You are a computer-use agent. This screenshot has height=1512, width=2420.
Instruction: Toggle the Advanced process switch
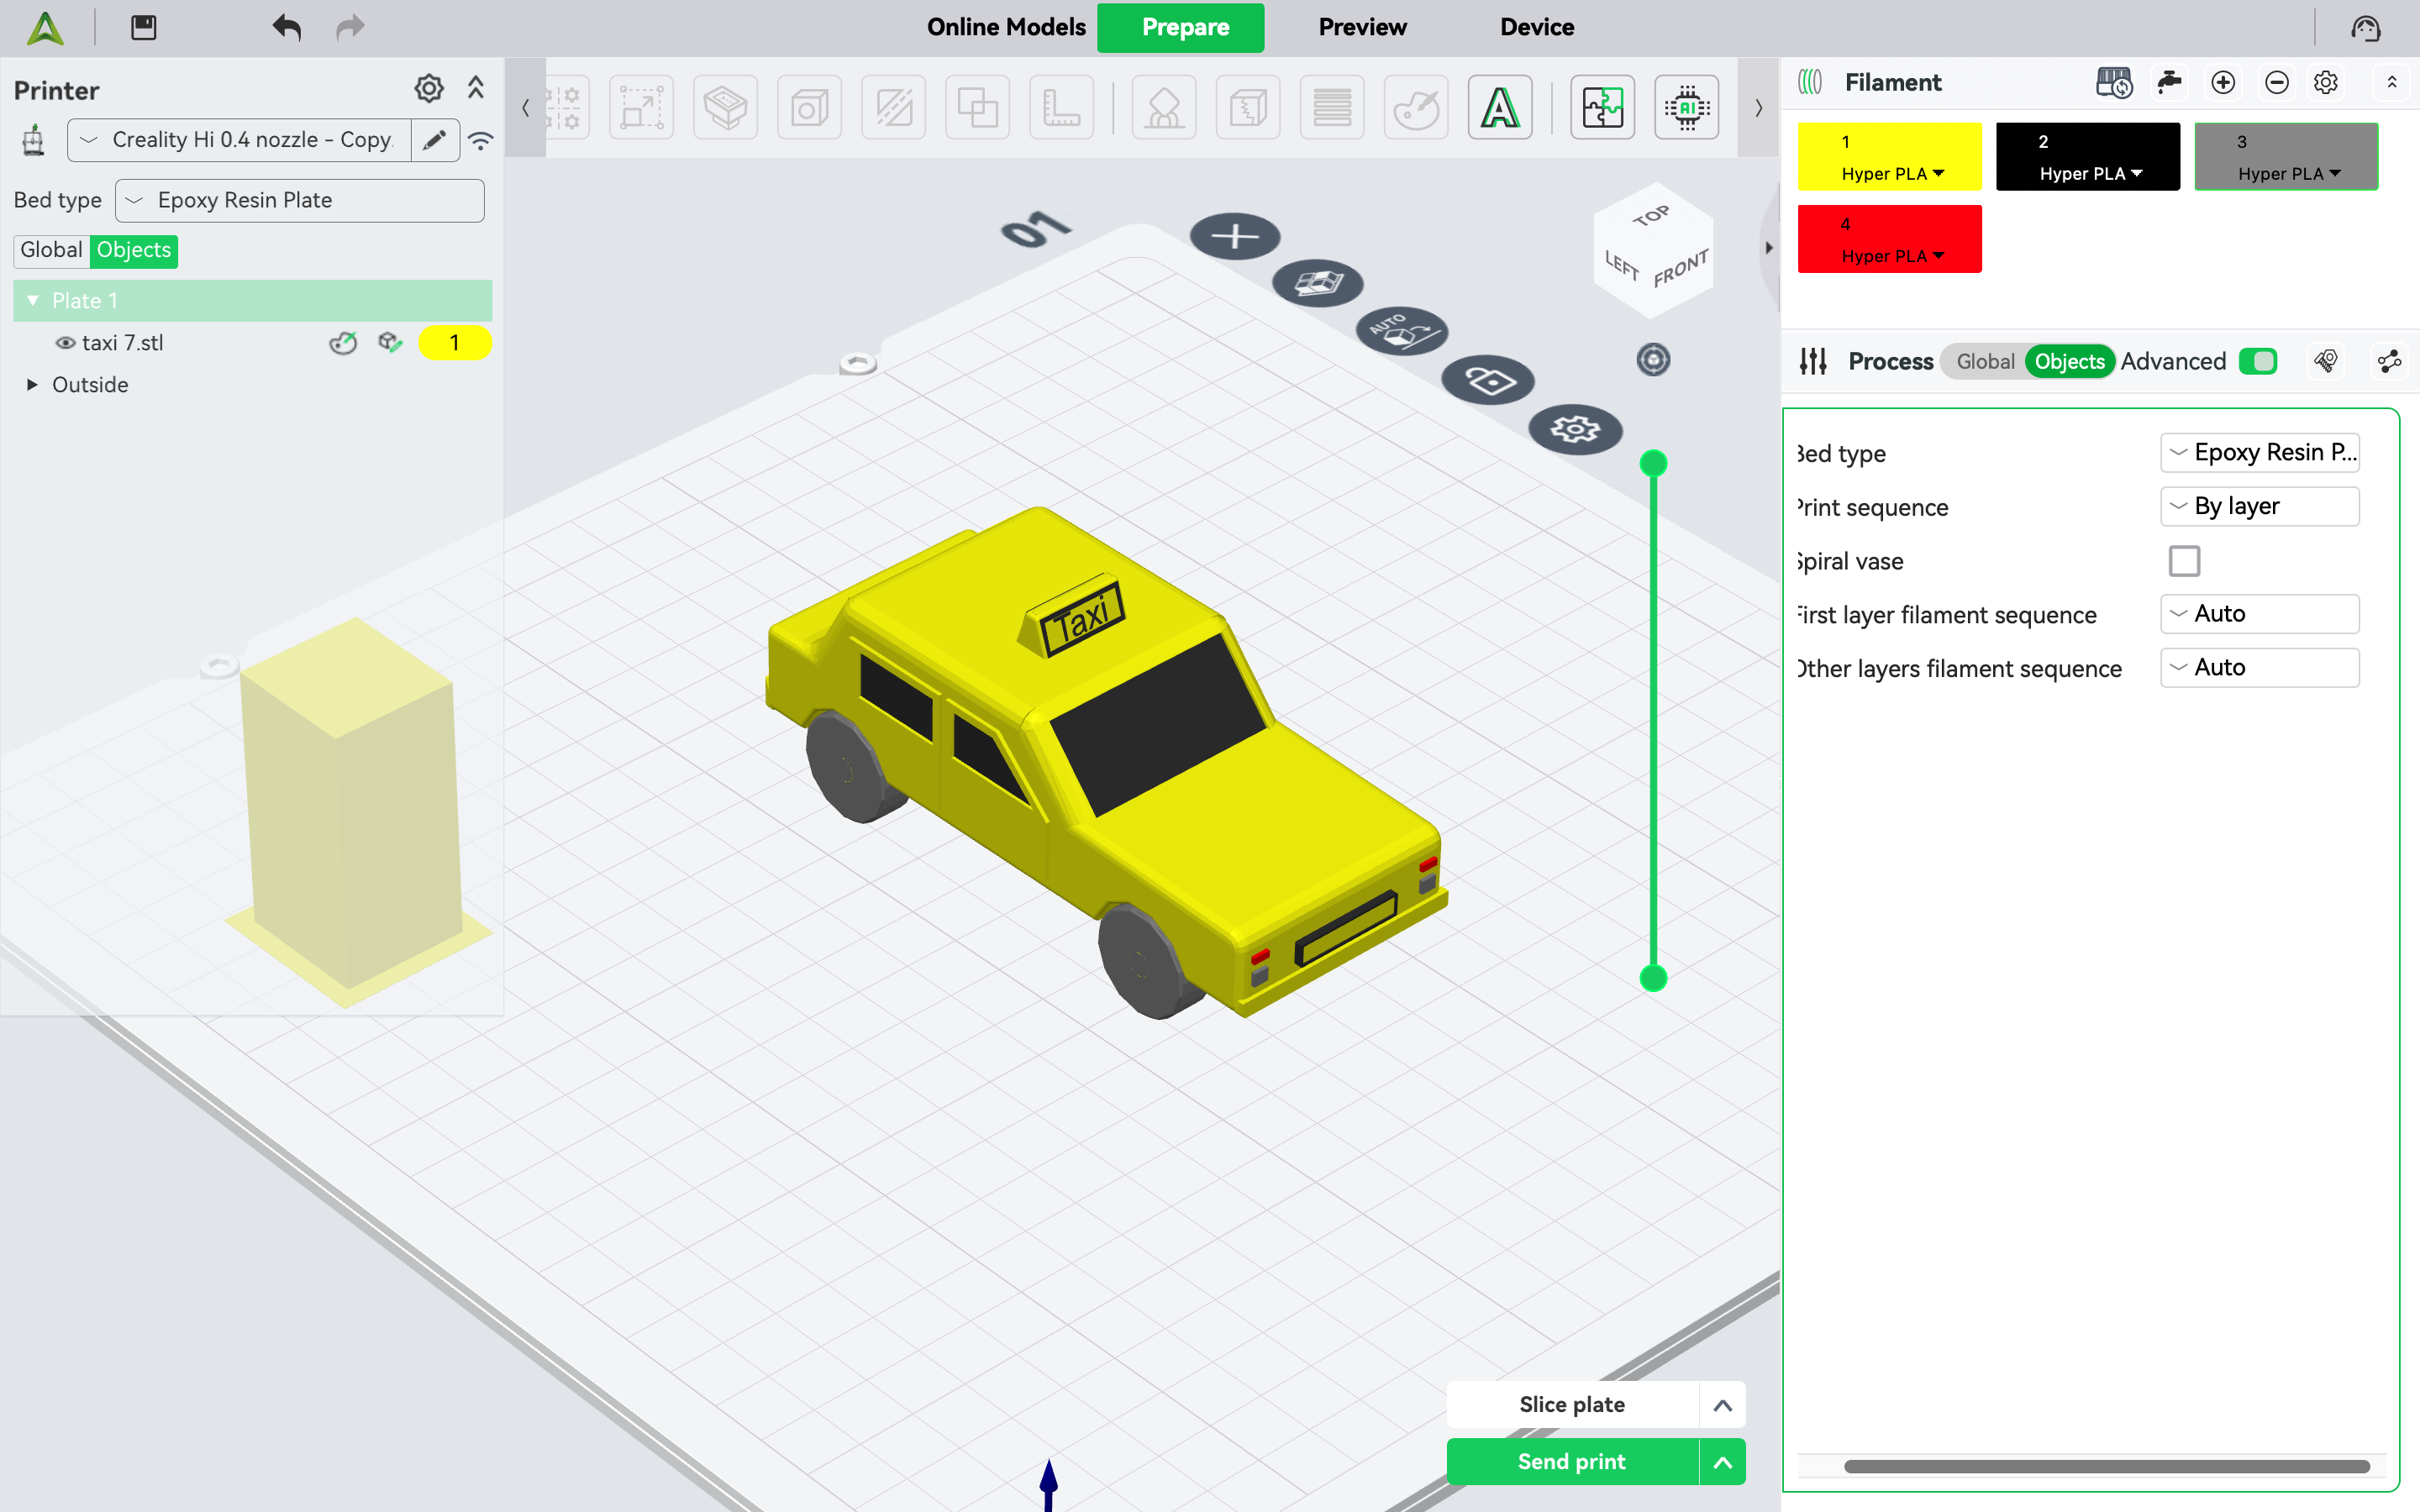point(2258,361)
